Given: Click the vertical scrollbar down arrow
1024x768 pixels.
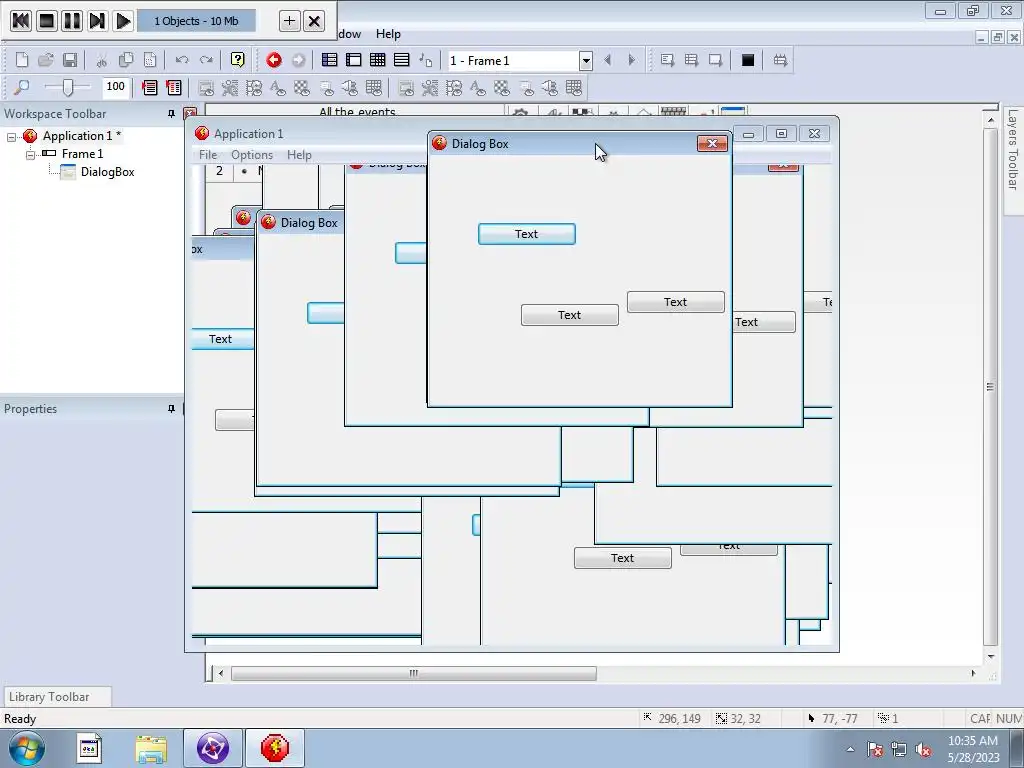Looking at the screenshot, I should 991,656.
